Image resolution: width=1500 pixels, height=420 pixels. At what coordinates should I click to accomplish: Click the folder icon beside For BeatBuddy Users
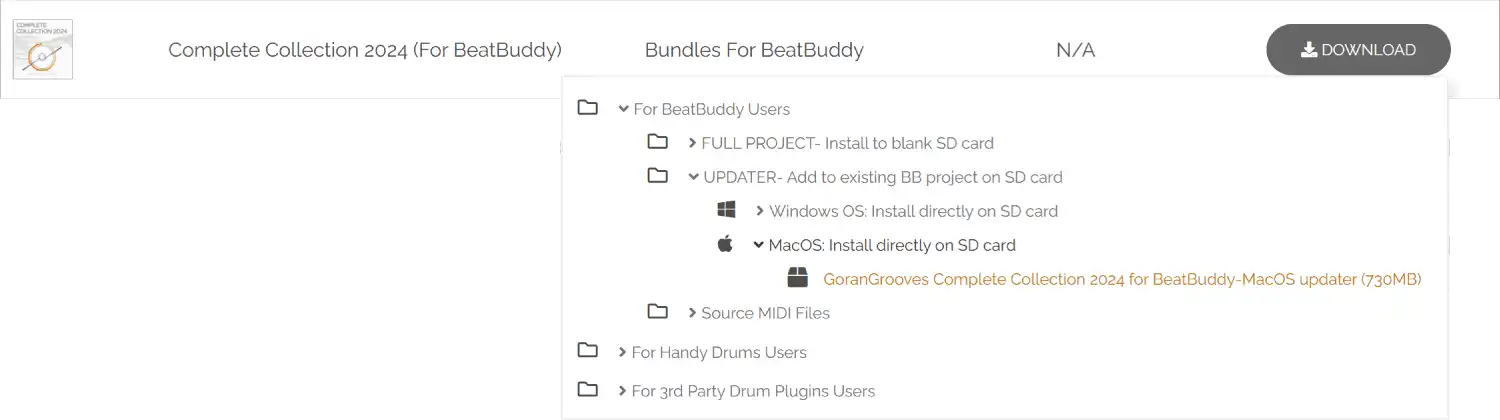pyautogui.click(x=588, y=108)
